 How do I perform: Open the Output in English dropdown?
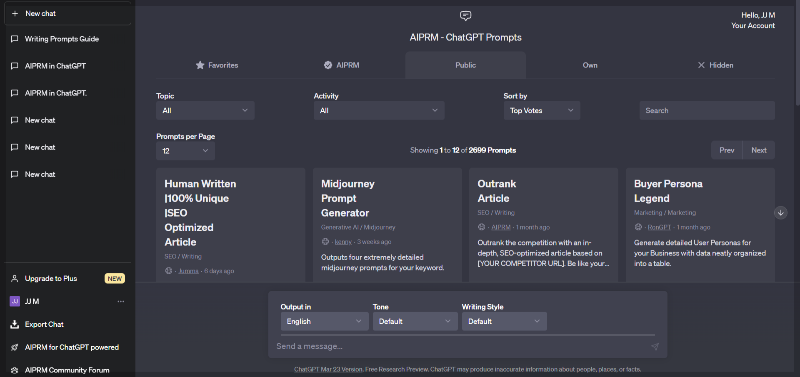324,321
